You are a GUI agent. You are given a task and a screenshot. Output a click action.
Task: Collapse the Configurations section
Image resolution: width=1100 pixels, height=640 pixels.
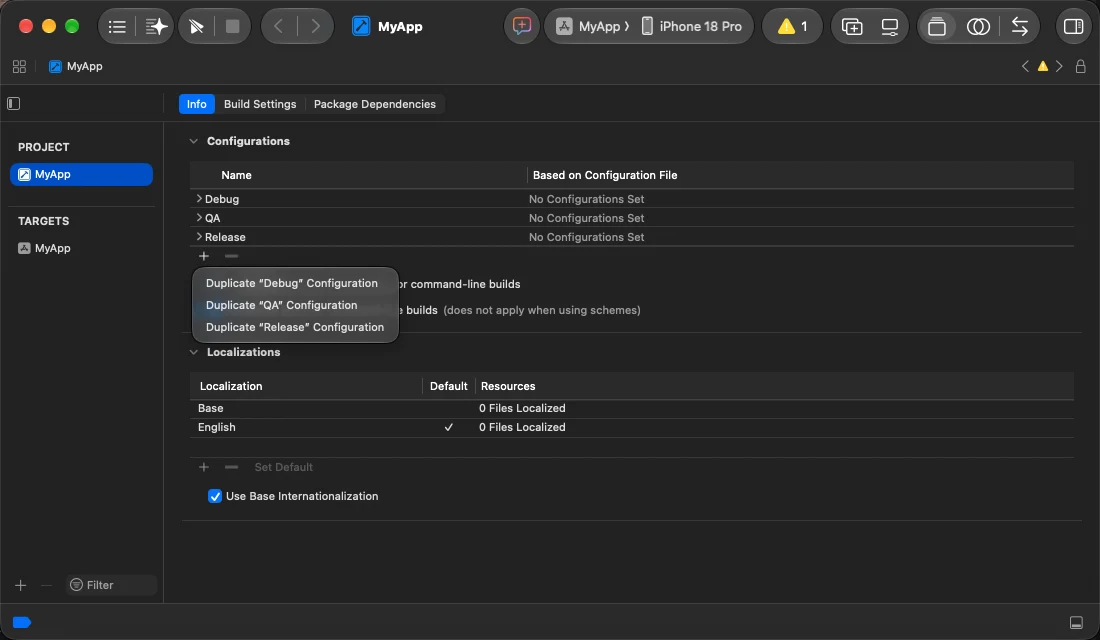[194, 142]
